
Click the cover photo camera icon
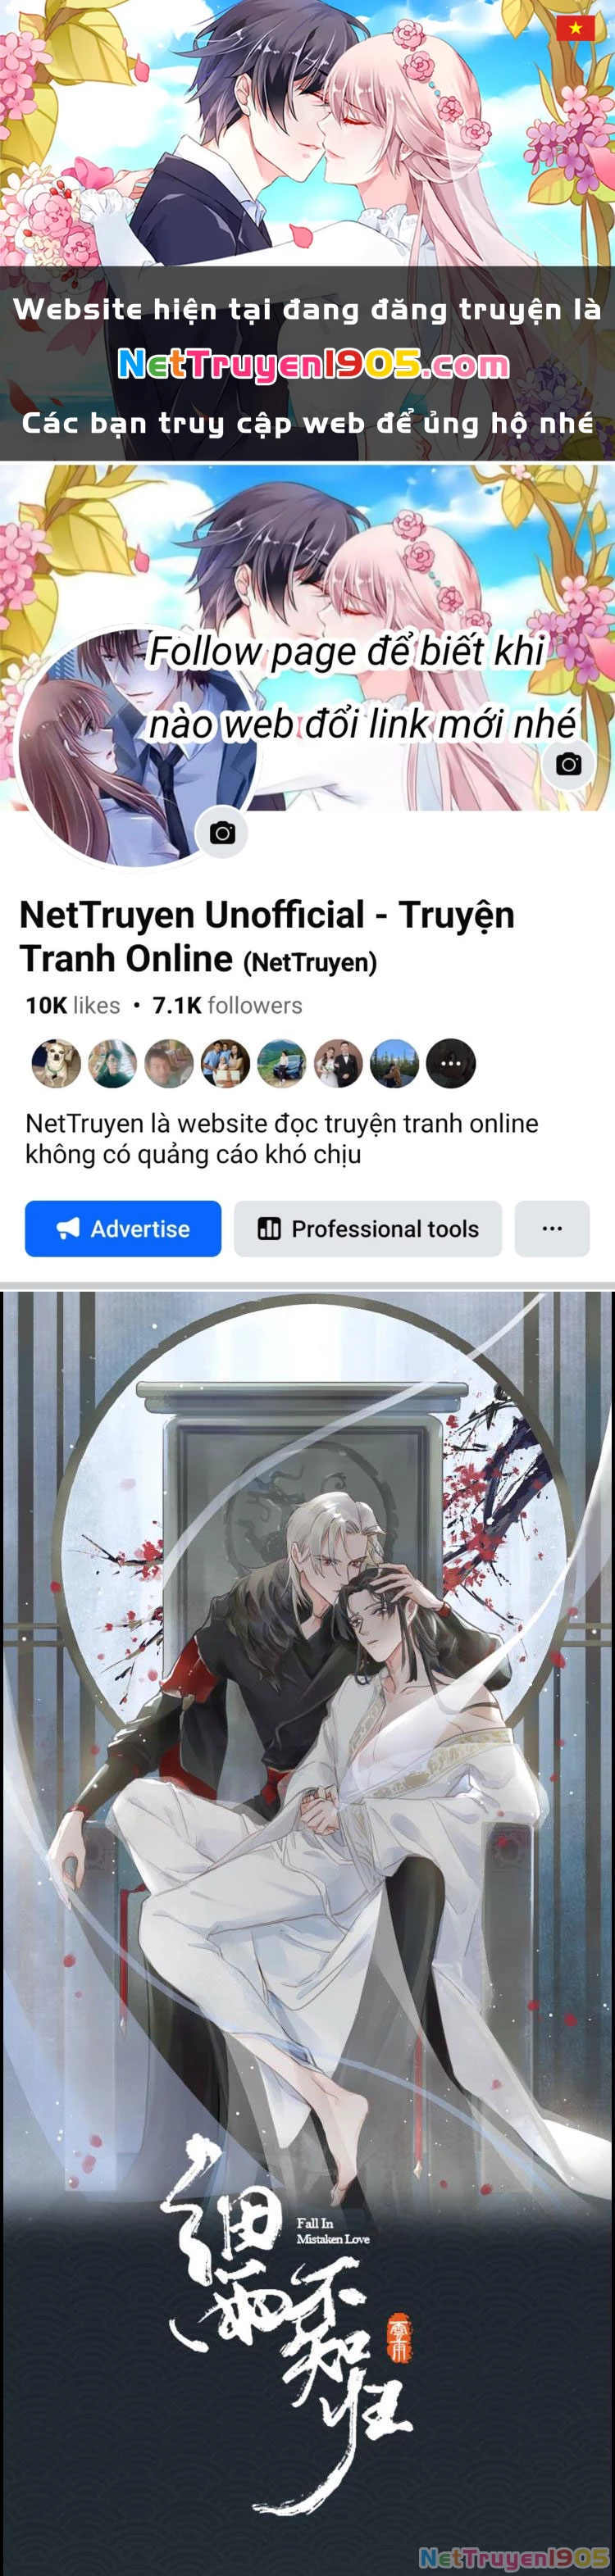(x=568, y=764)
